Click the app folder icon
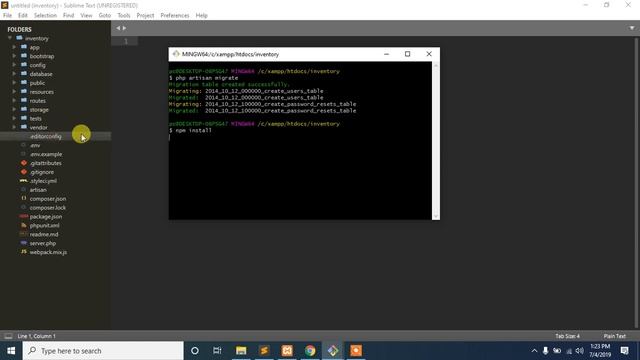This screenshot has width=640, height=360. pyautogui.click(x=24, y=47)
